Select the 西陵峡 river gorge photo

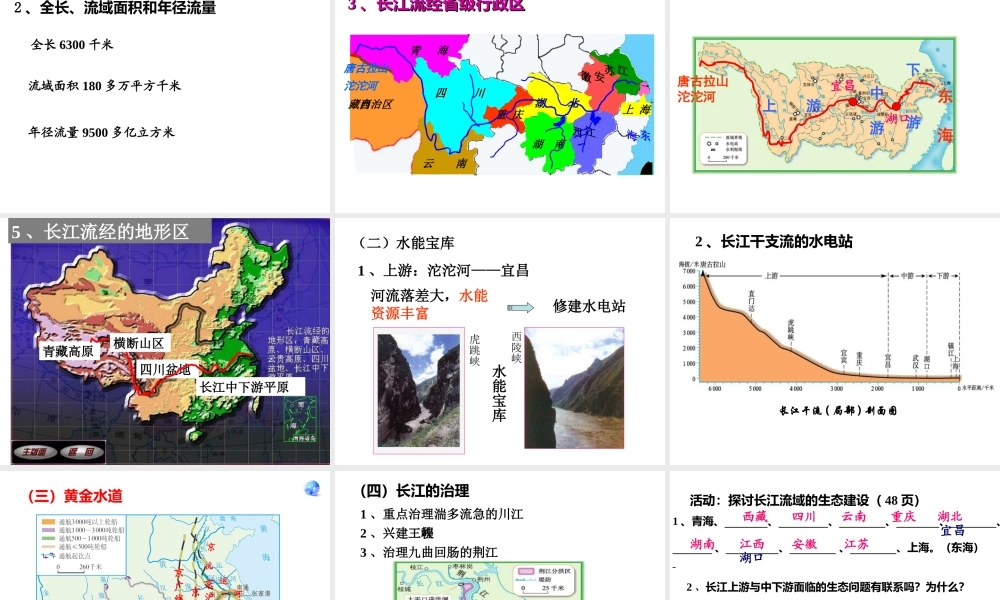click(x=574, y=388)
